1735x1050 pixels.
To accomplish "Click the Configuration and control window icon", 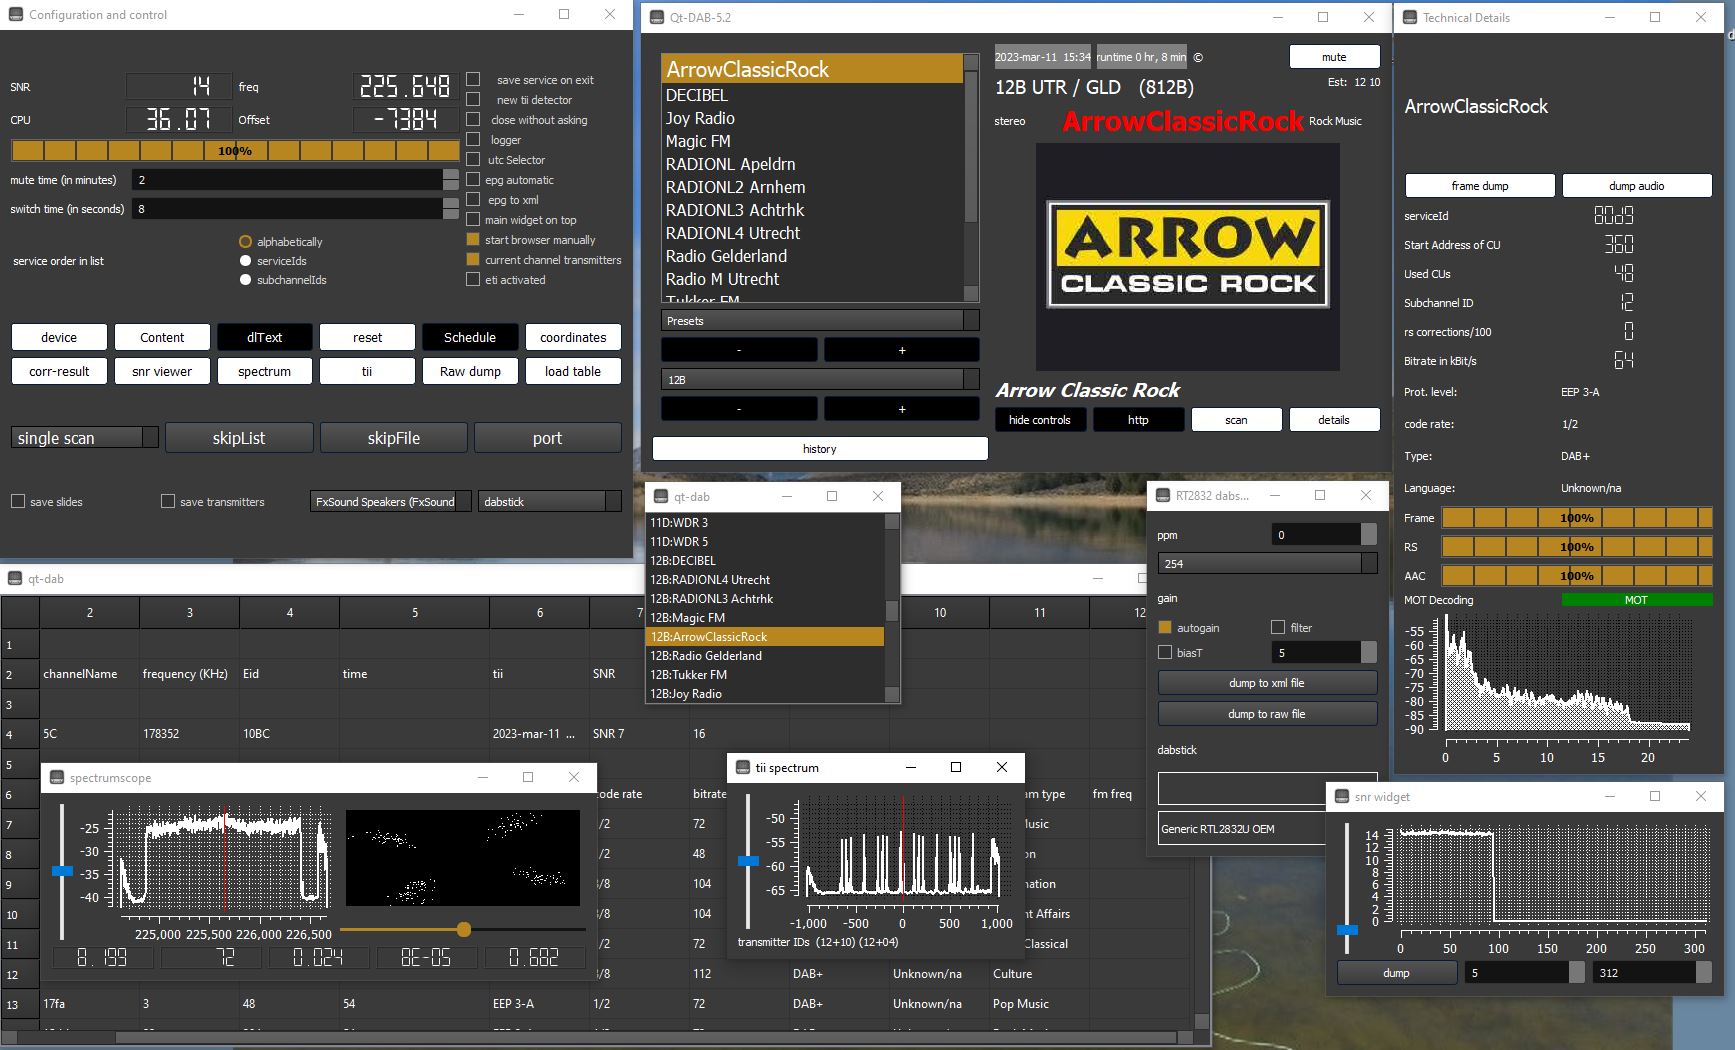I will click(15, 15).
